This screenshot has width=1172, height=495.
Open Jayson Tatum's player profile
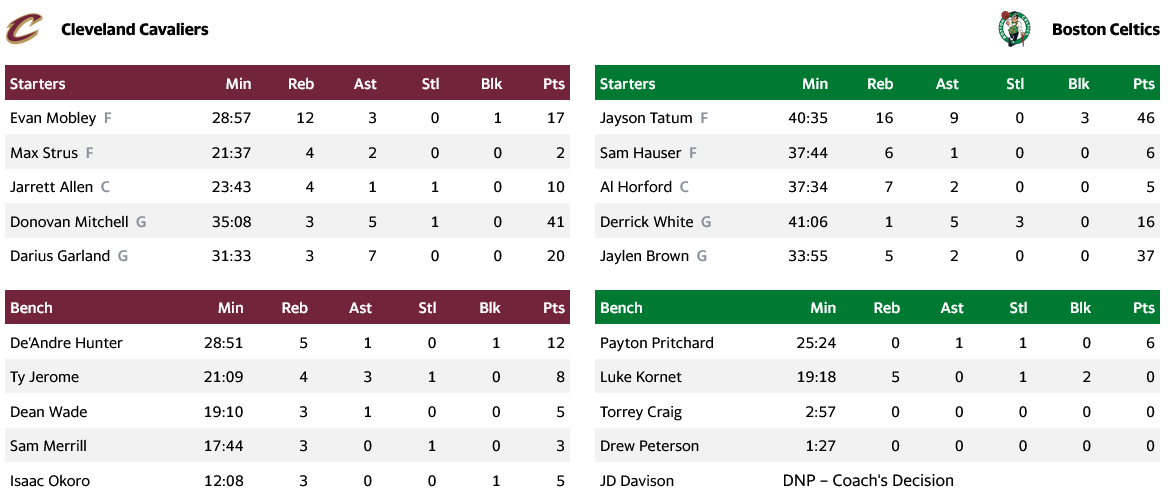646,118
